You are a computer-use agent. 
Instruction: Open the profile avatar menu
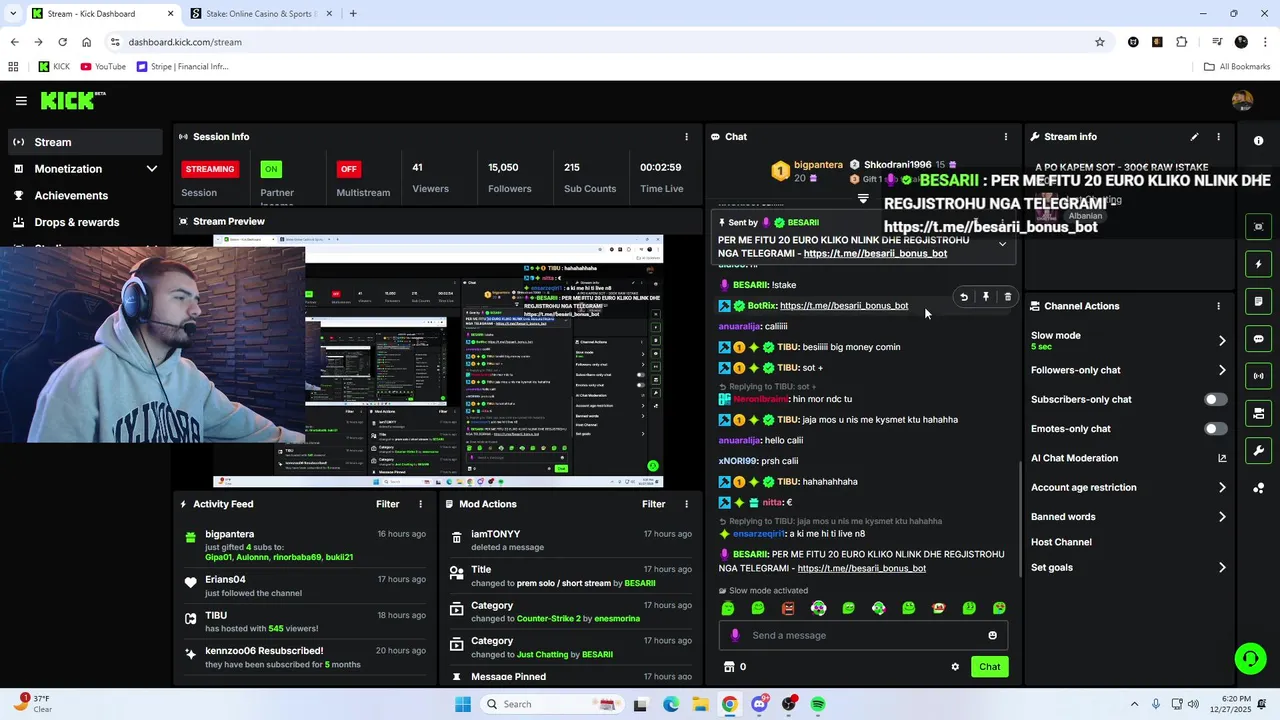[1243, 101]
